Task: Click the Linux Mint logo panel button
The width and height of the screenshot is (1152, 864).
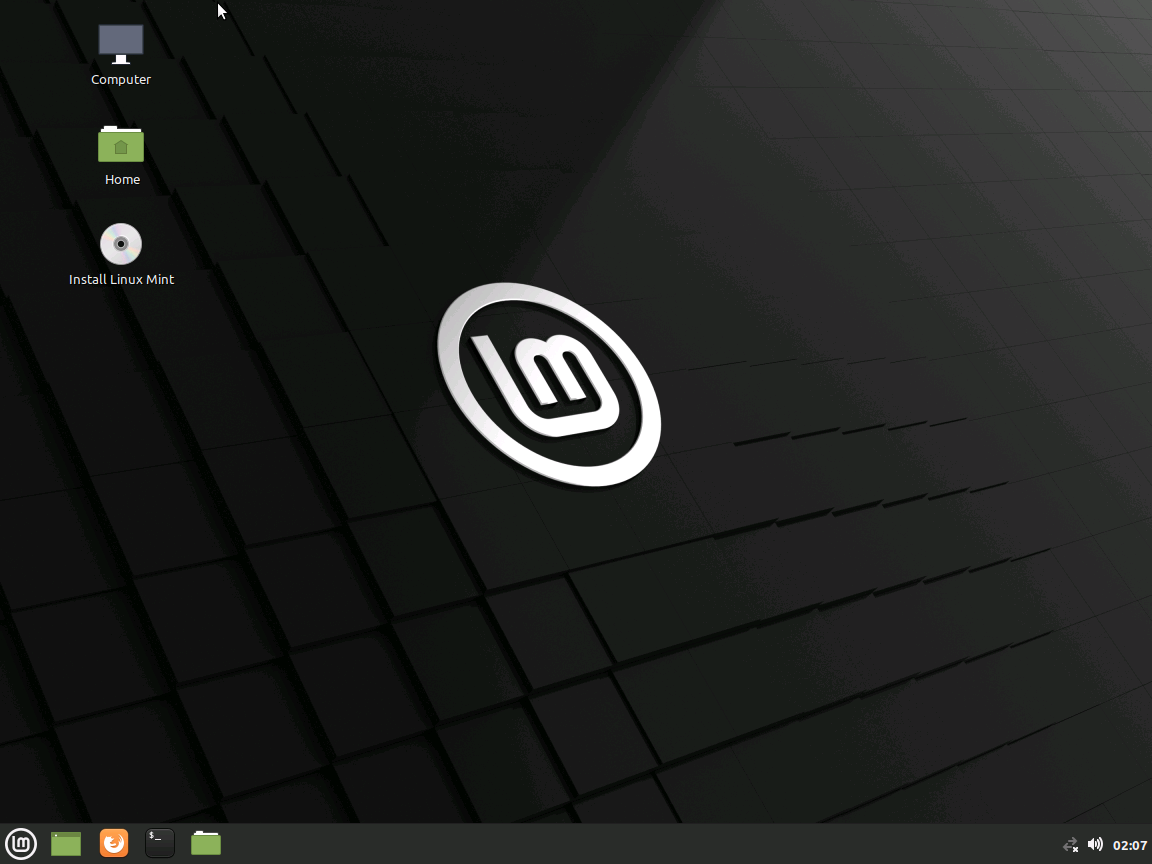Action: click(x=21, y=843)
